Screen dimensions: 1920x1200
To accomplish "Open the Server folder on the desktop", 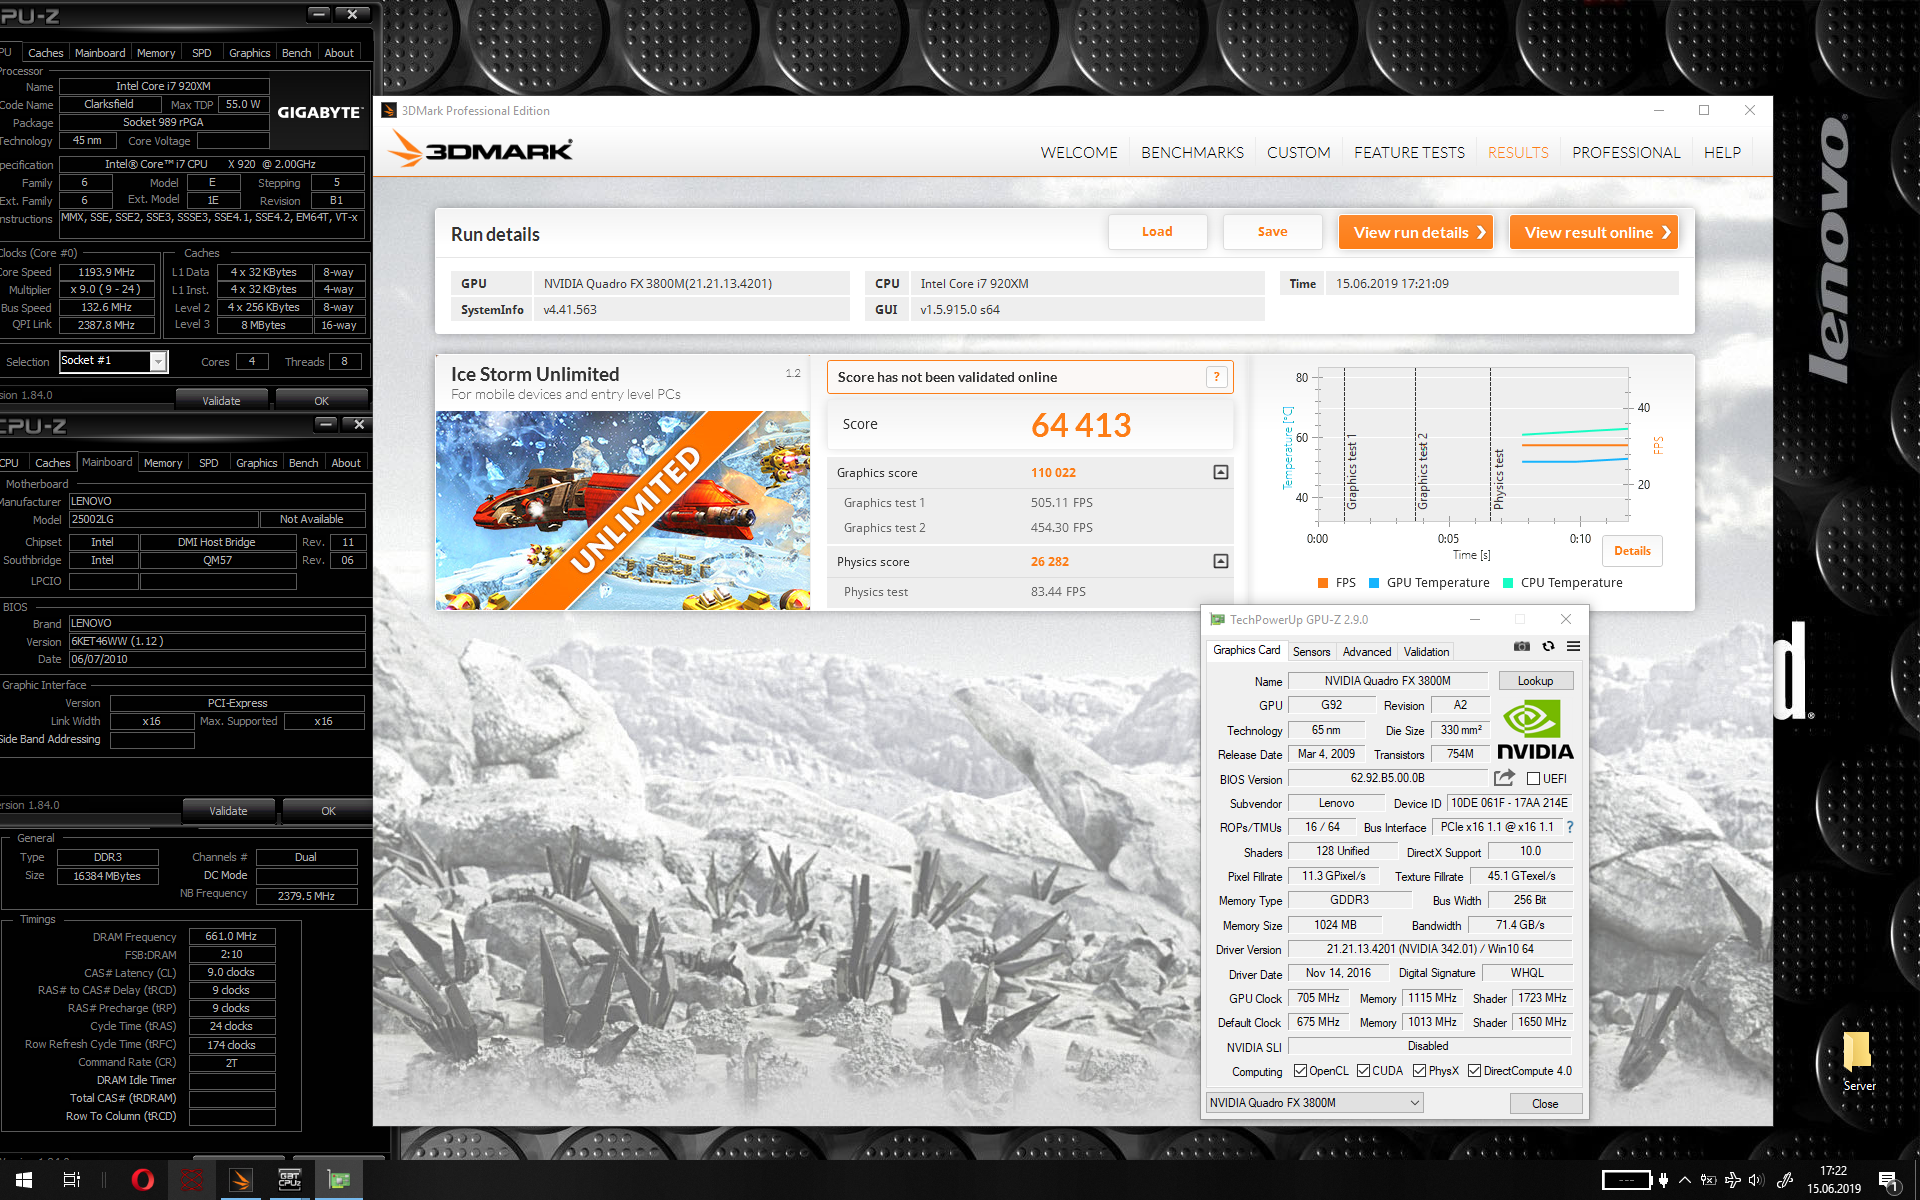I will click(x=1858, y=1061).
